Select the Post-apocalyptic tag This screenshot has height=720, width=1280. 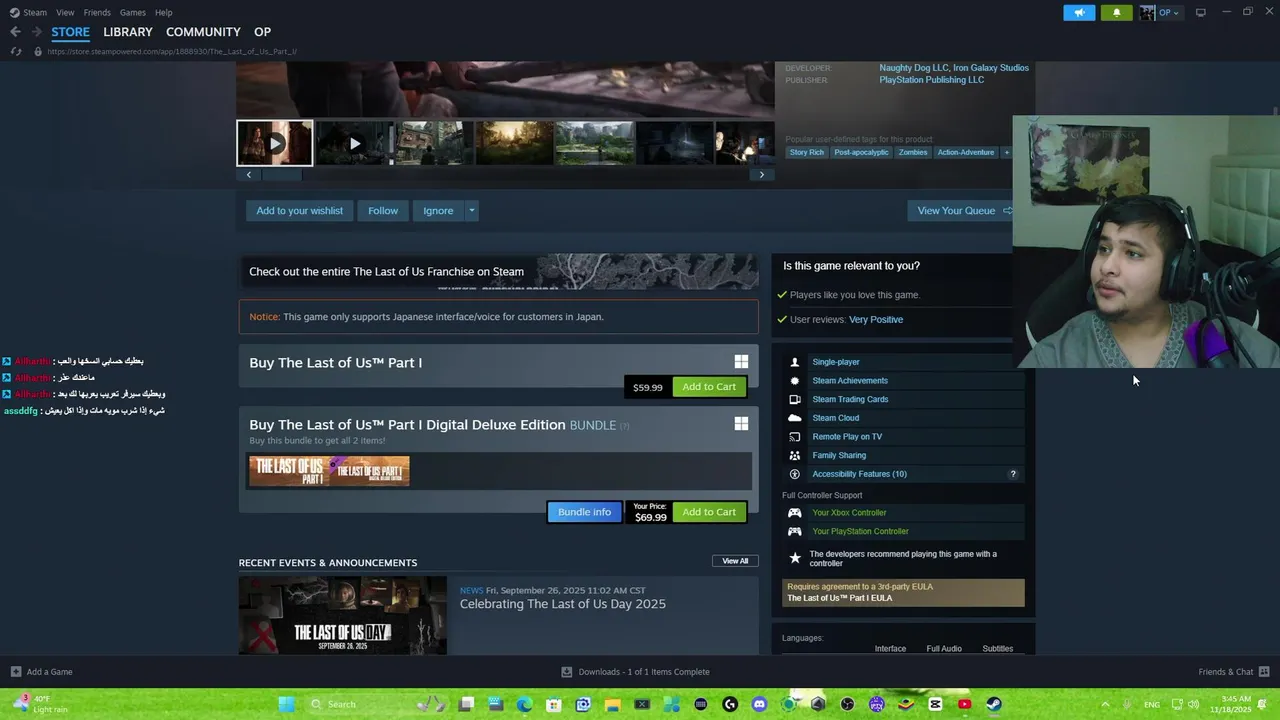861,152
